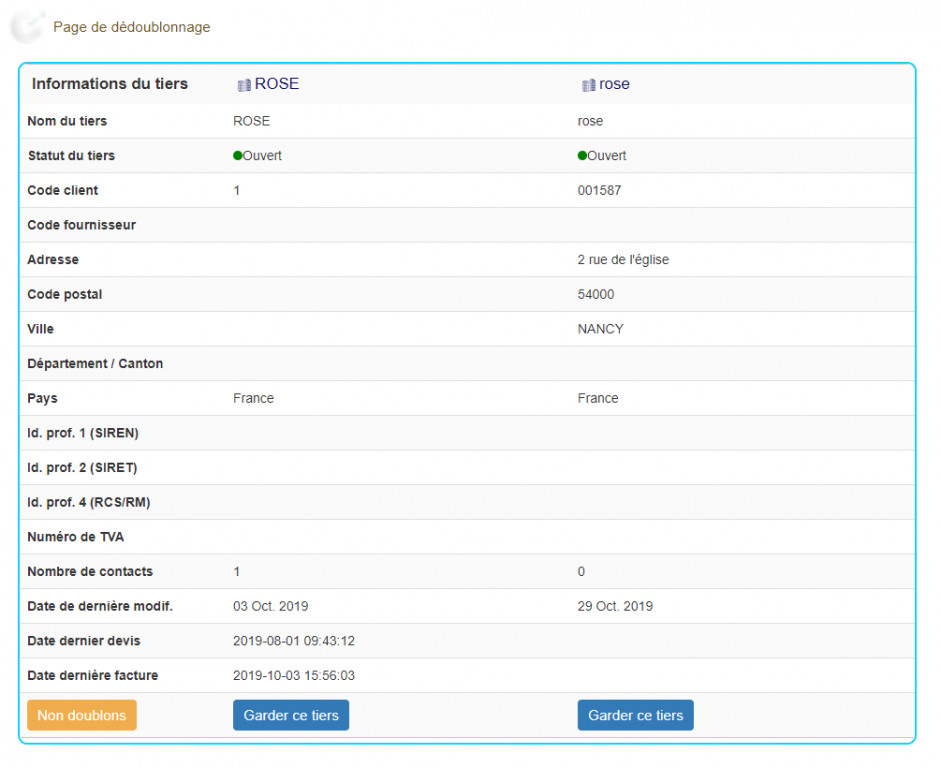This screenshot has height=768, width=941.
Task: Click the NANCY city value
Action: pyautogui.click(x=600, y=329)
